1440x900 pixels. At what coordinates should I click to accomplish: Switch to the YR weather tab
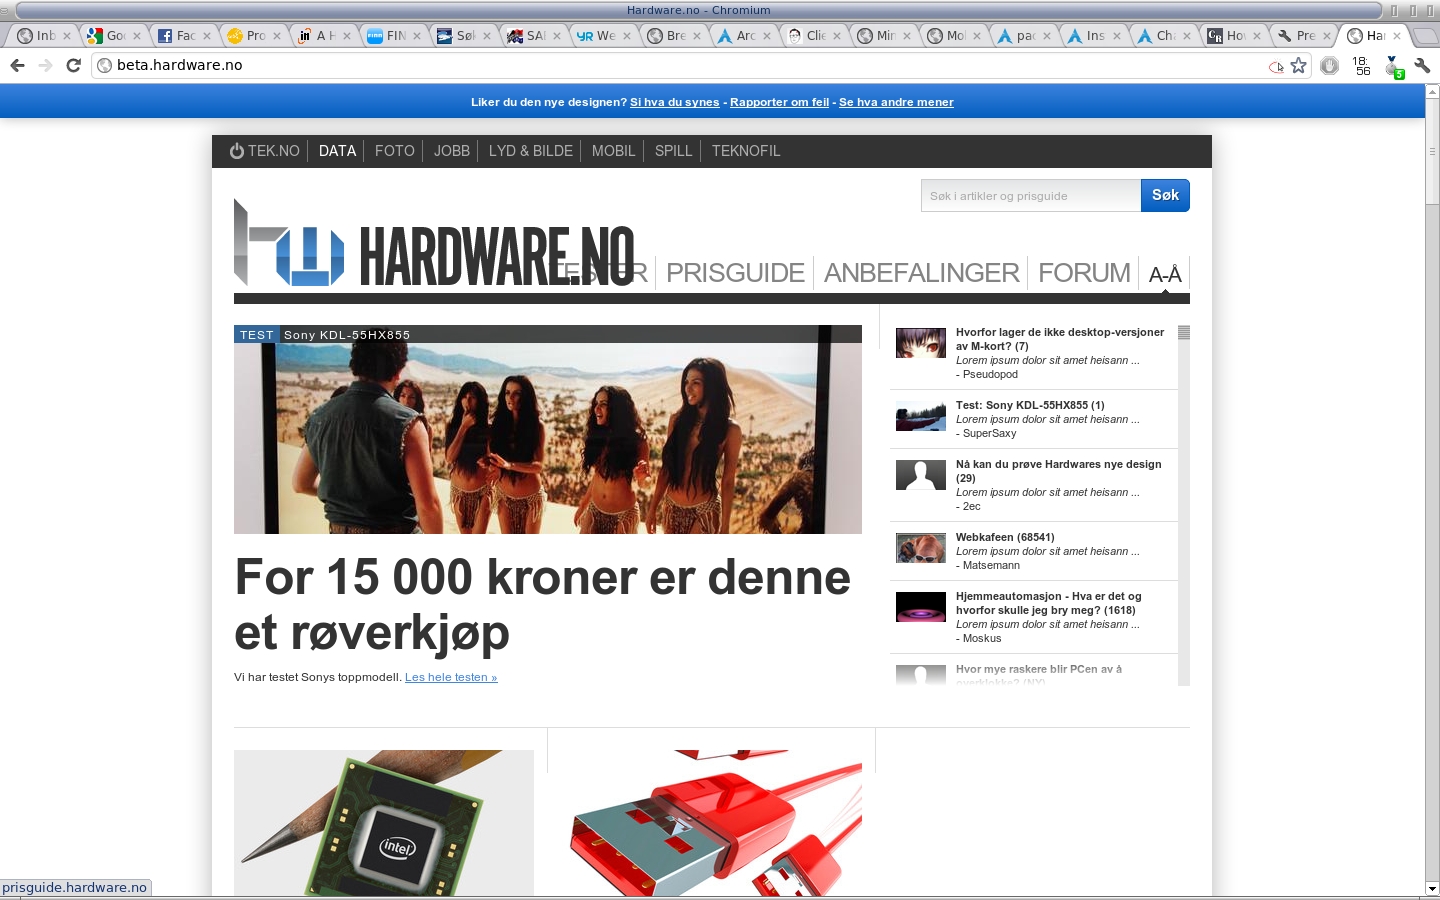click(597, 36)
